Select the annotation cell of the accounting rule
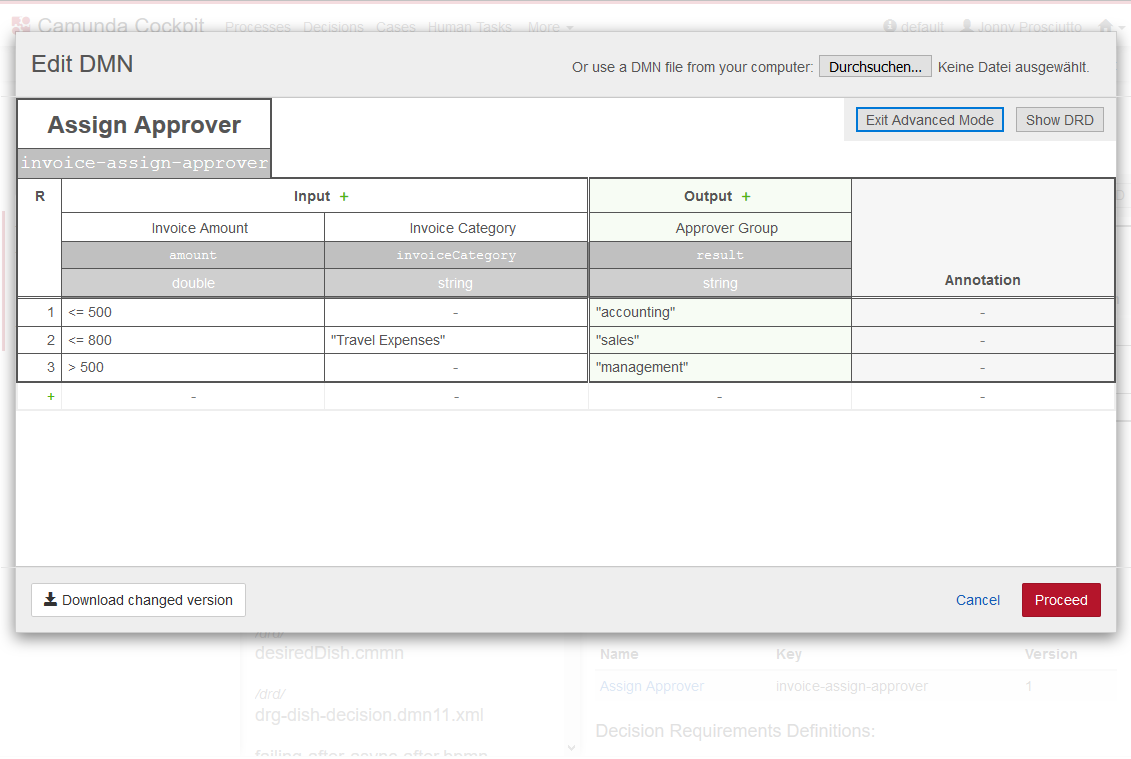The height and width of the screenshot is (759, 1131). [982, 312]
